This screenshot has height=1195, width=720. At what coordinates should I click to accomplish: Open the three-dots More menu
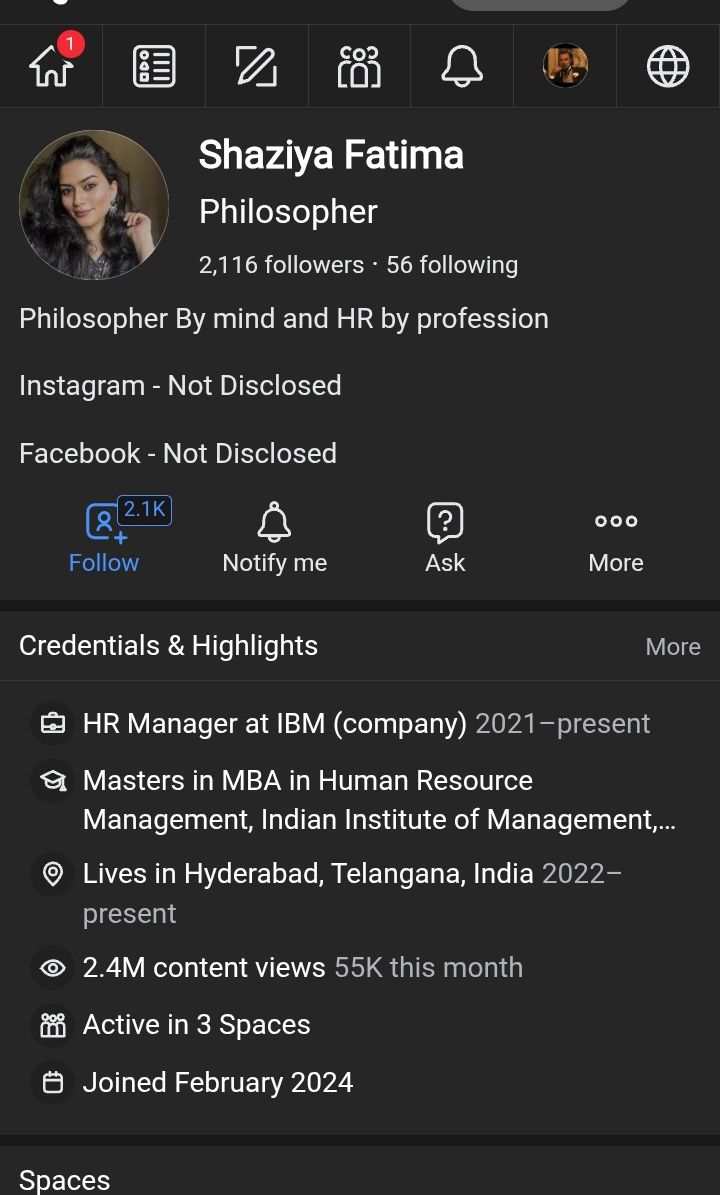(x=616, y=538)
